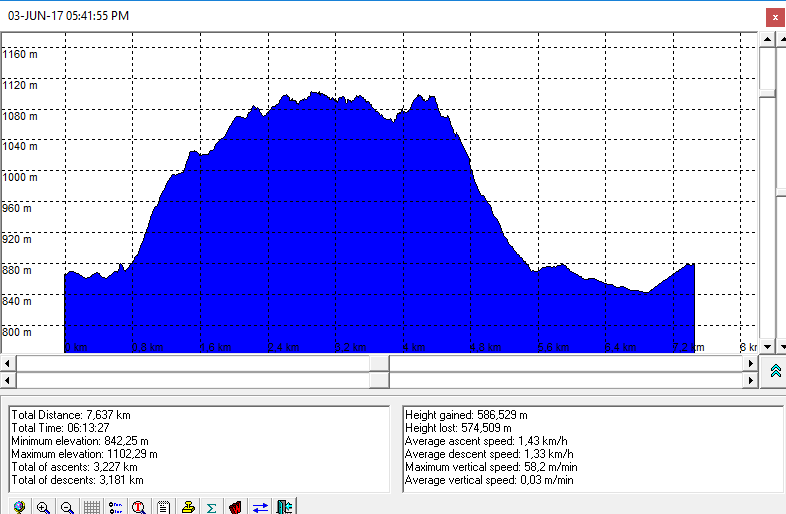Click the sigma summary icon
This screenshot has width=786, height=514.
click(x=211, y=507)
